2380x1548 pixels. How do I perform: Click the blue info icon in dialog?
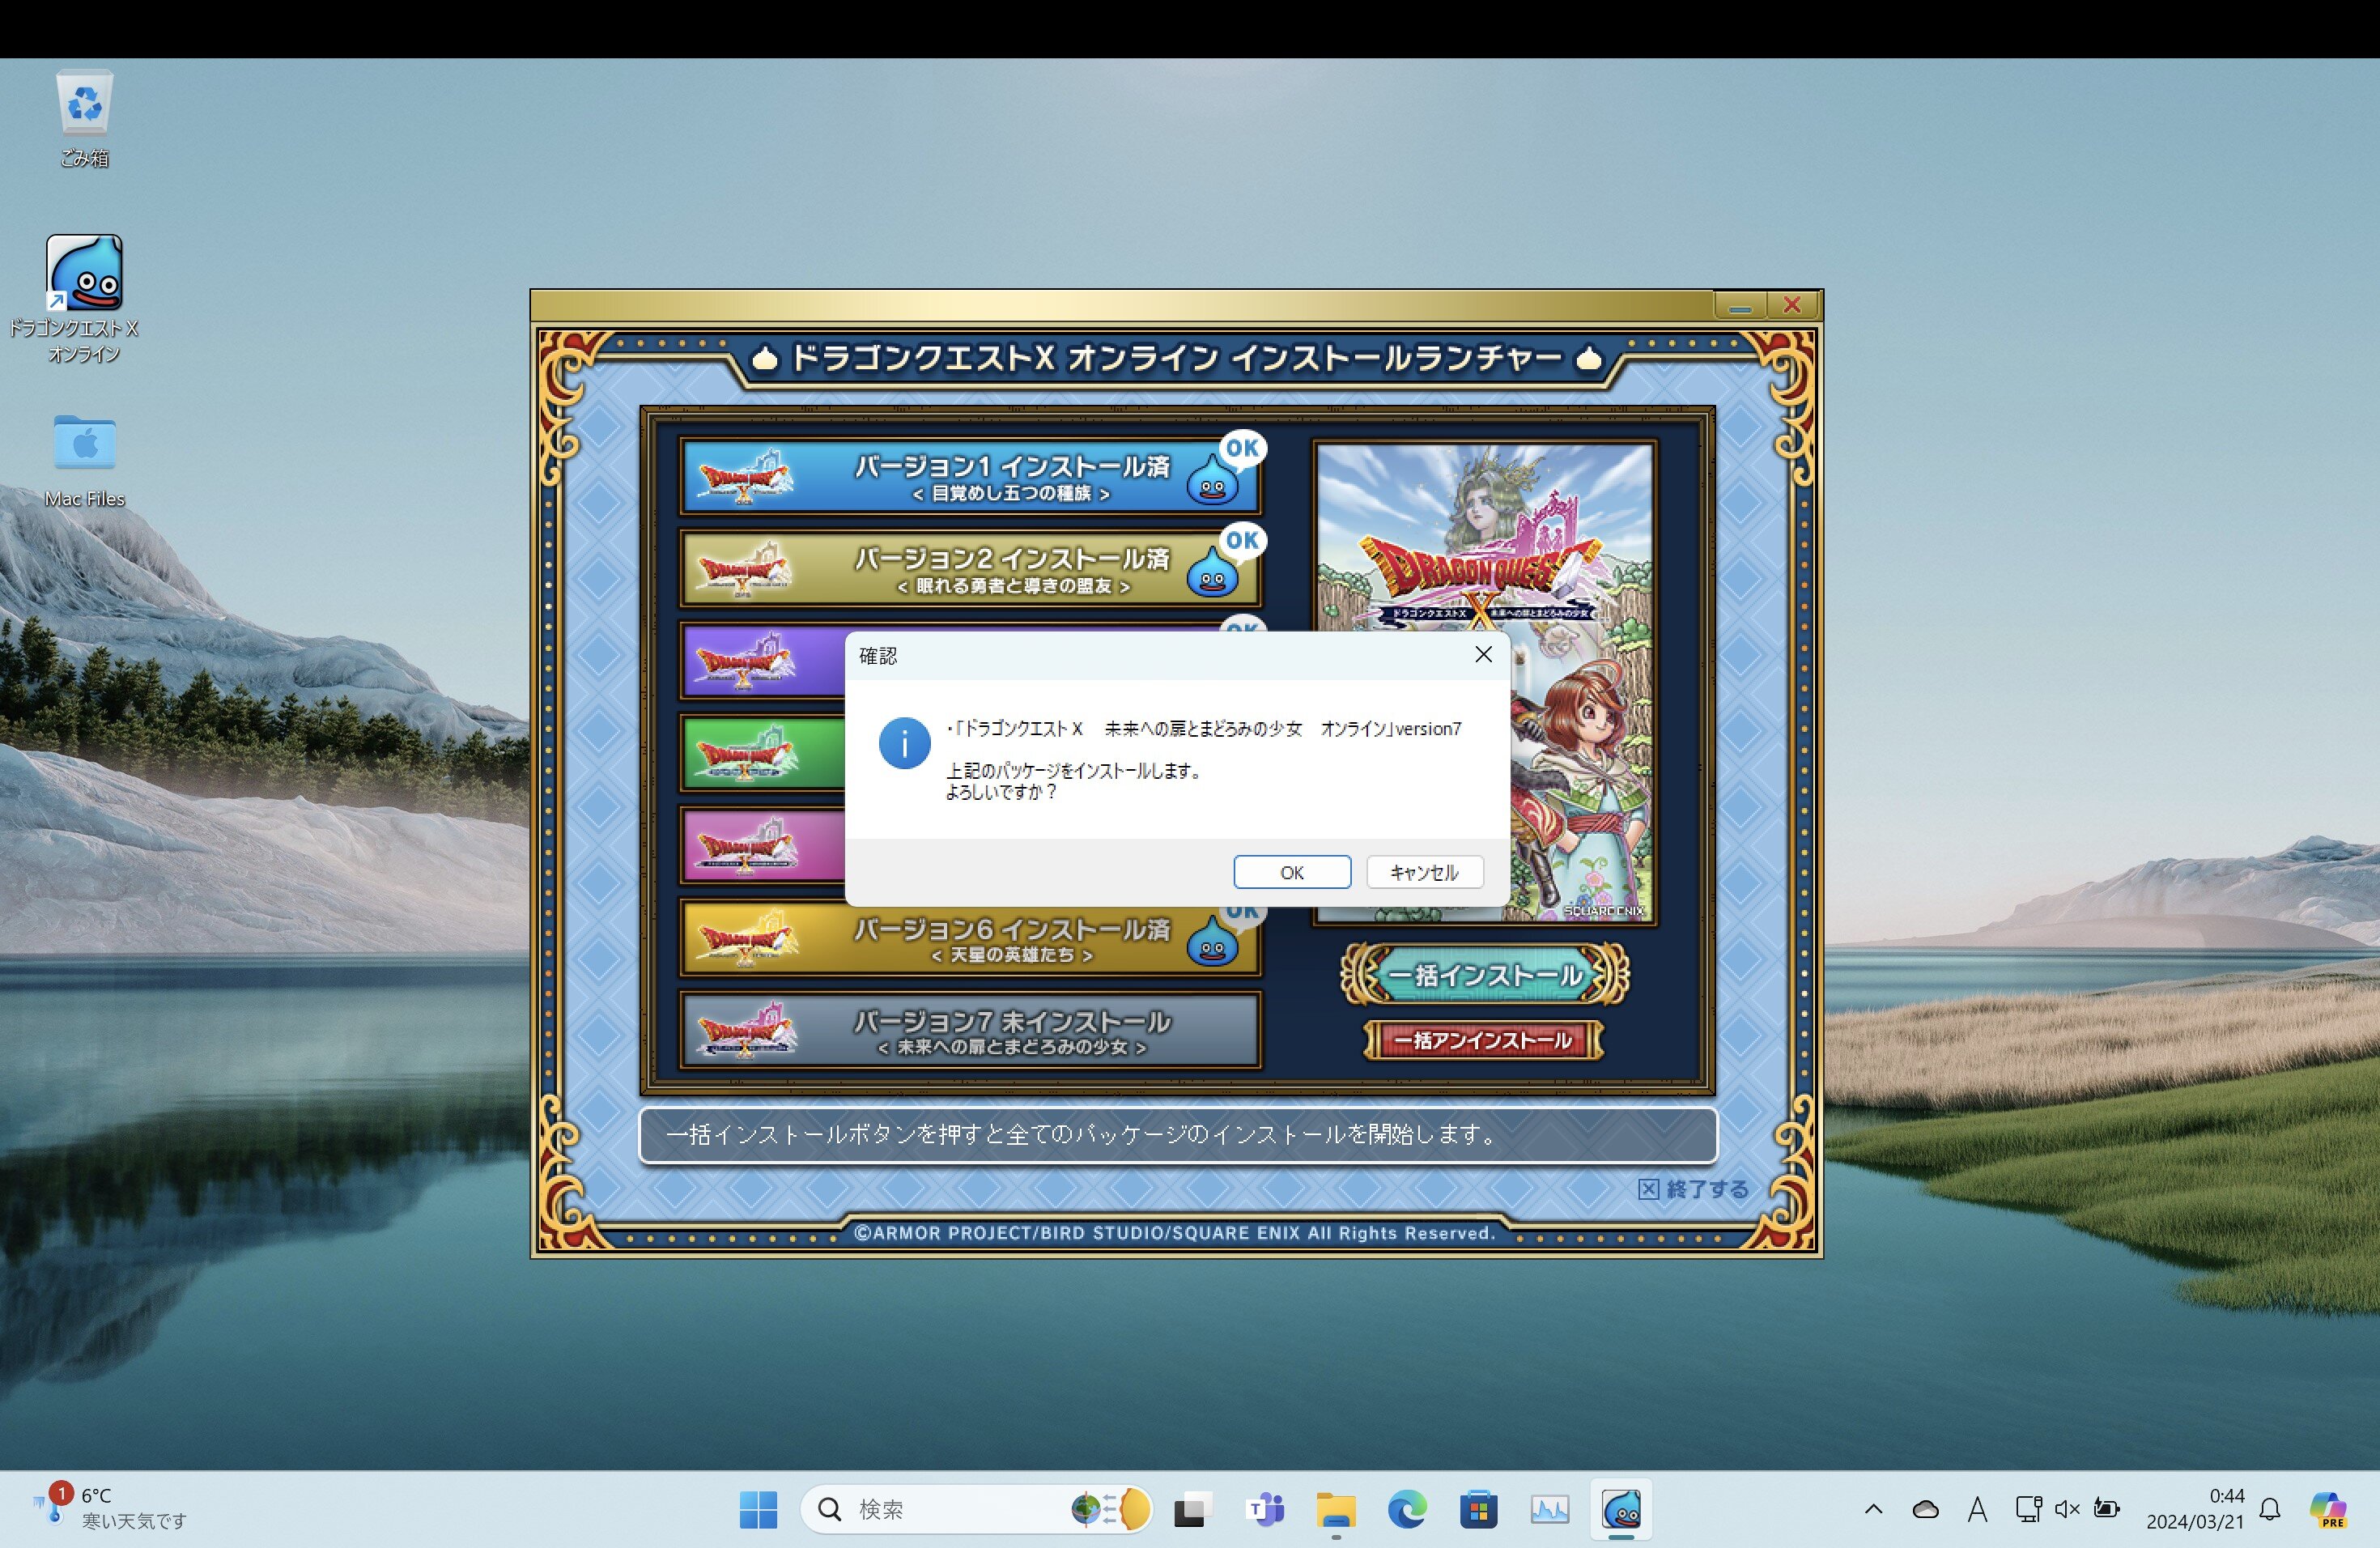point(904,743)
